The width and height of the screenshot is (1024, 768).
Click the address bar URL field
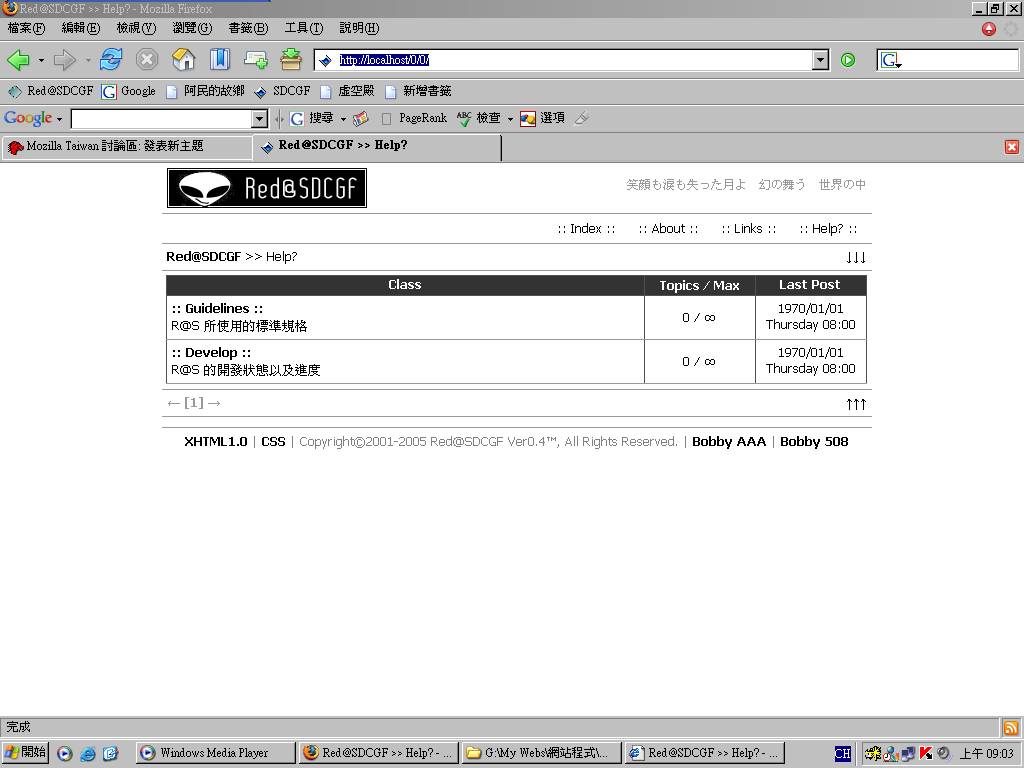tap(570, 60)
